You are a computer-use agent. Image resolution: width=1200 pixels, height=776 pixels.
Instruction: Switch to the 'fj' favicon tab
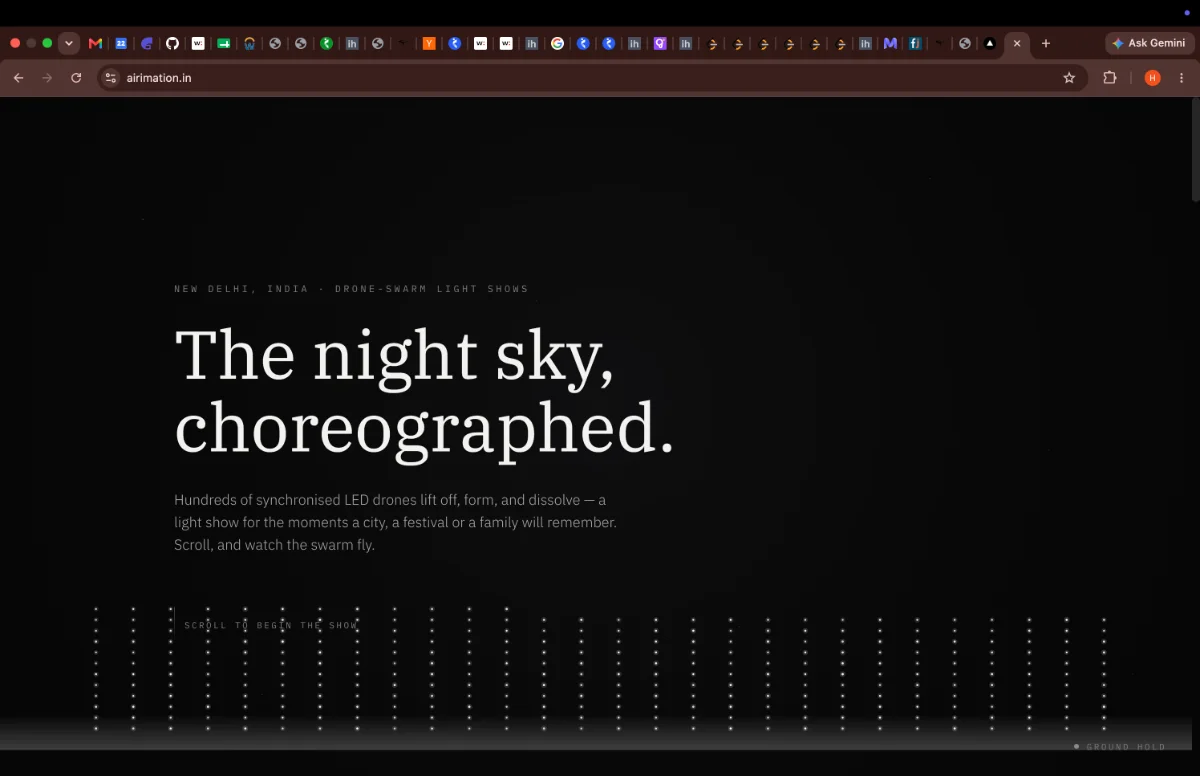pos(915,44)
